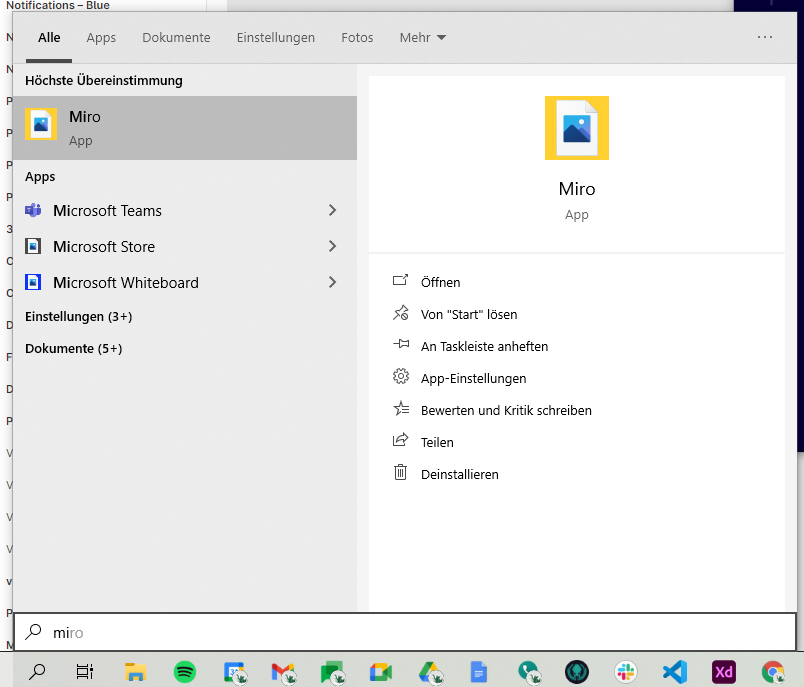This screenshot has width=804, height=687.
Task: Expand the Dokumente (5+) results group
Action: click(73, 349)
